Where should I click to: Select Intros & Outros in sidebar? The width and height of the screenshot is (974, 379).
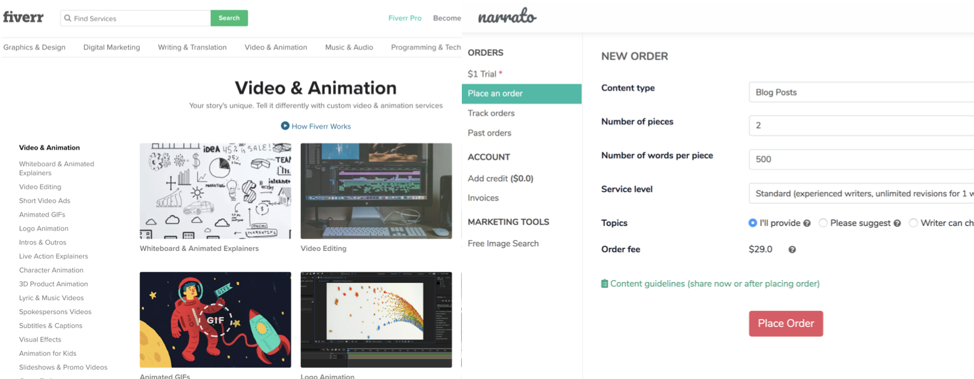pyautogui.click(x=42, y=242)
